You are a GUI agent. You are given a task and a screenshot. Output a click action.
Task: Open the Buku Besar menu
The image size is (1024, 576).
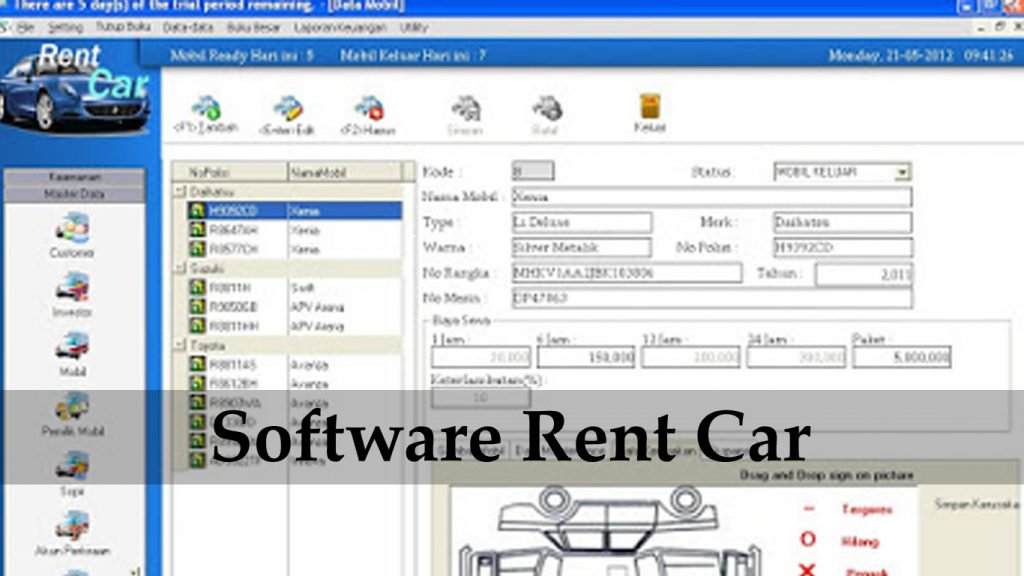pyautogui.click(x=253, y=27)
